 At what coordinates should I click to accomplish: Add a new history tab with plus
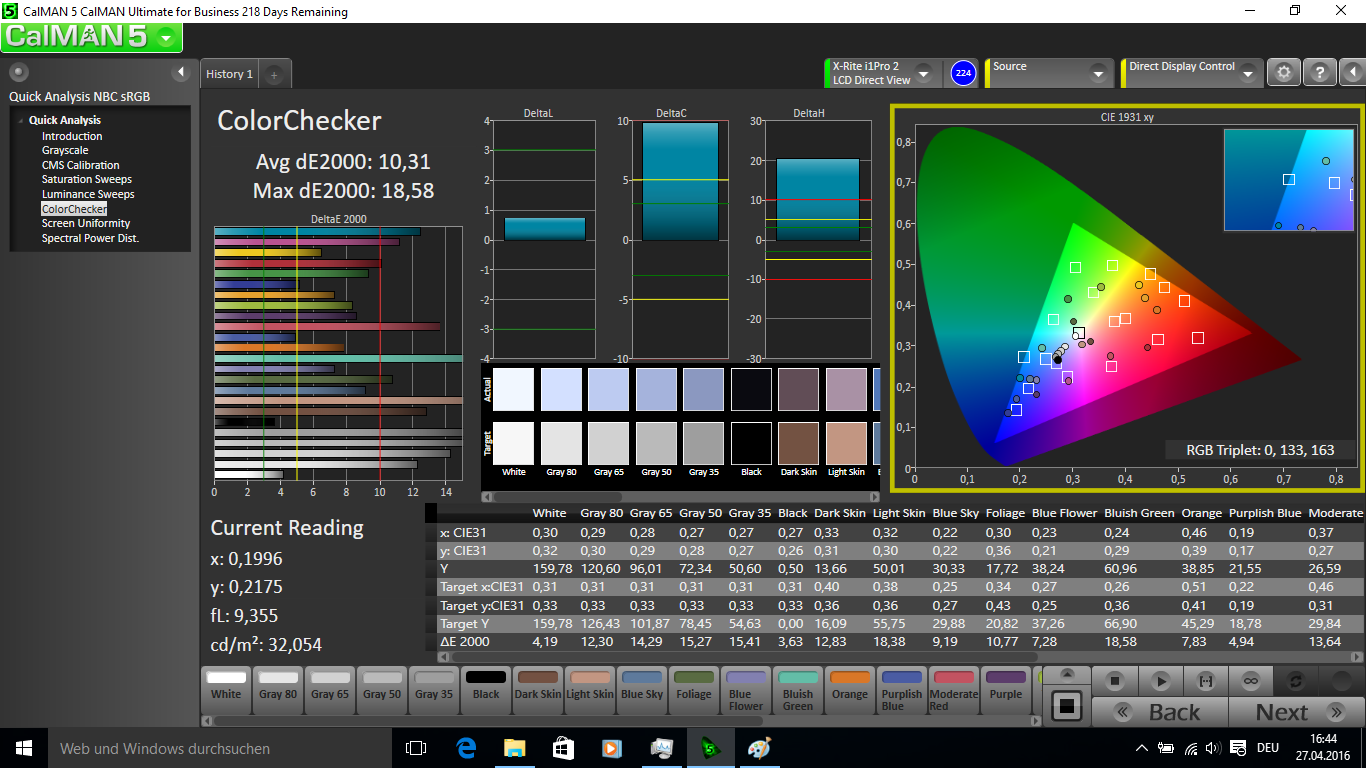(275, 74)
